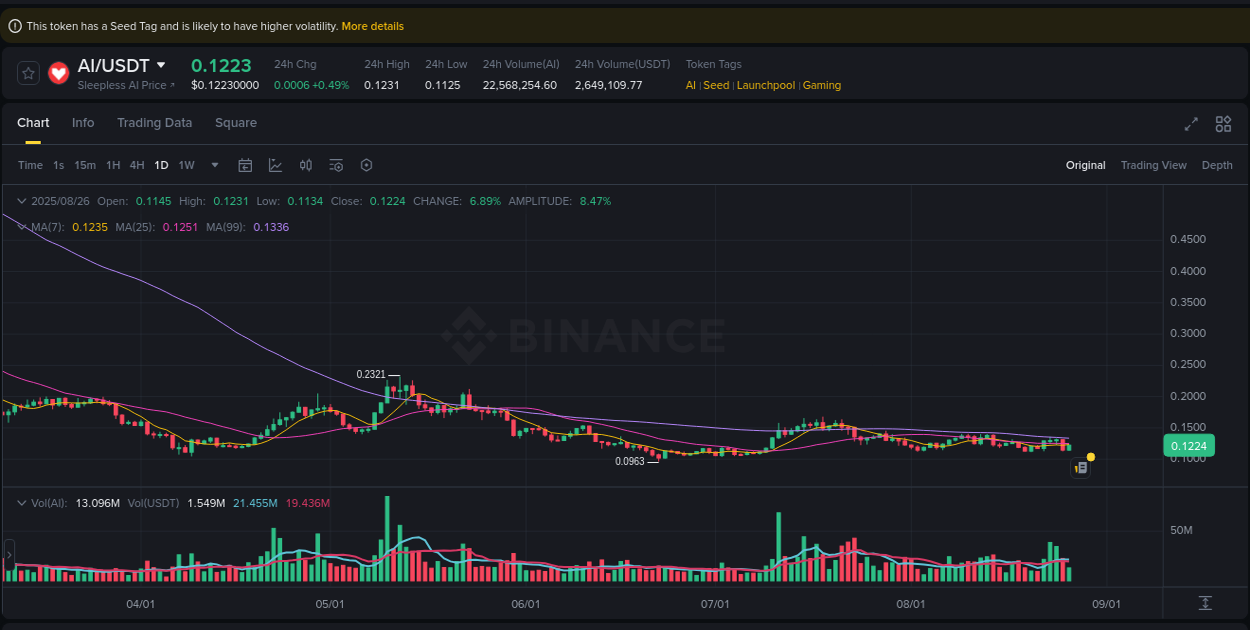
Task: Open the multi-chart grid layout icon
Action: pos(1223,124)
